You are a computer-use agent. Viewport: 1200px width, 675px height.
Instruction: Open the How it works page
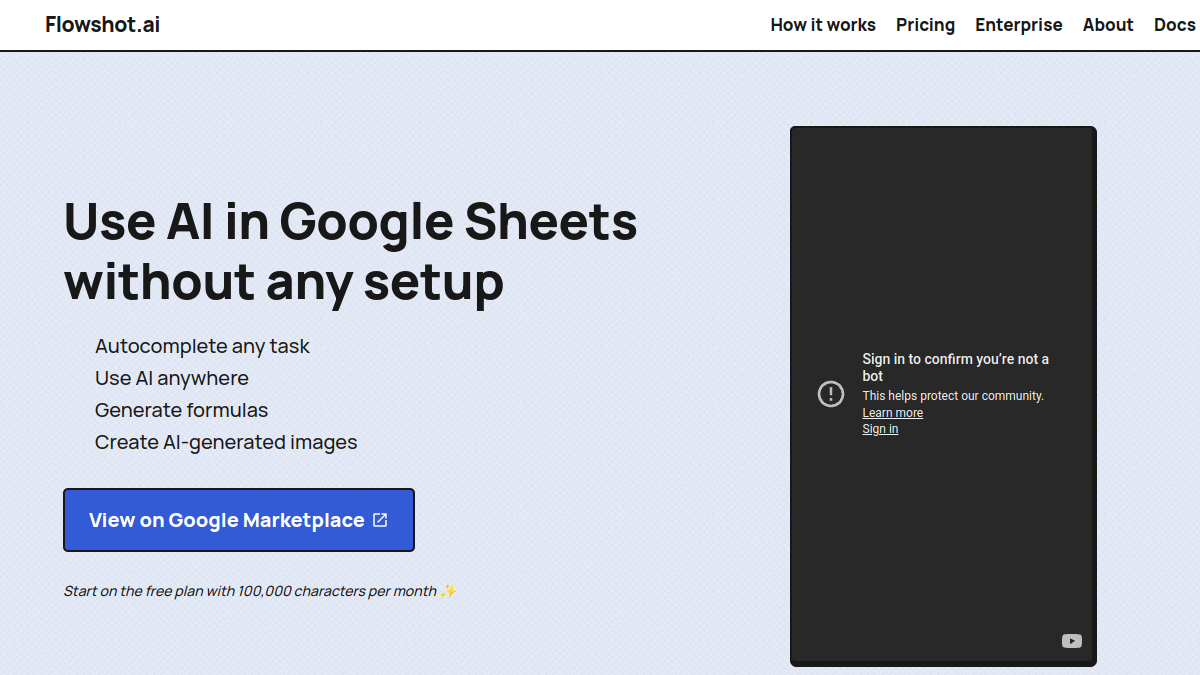point(823,25)
